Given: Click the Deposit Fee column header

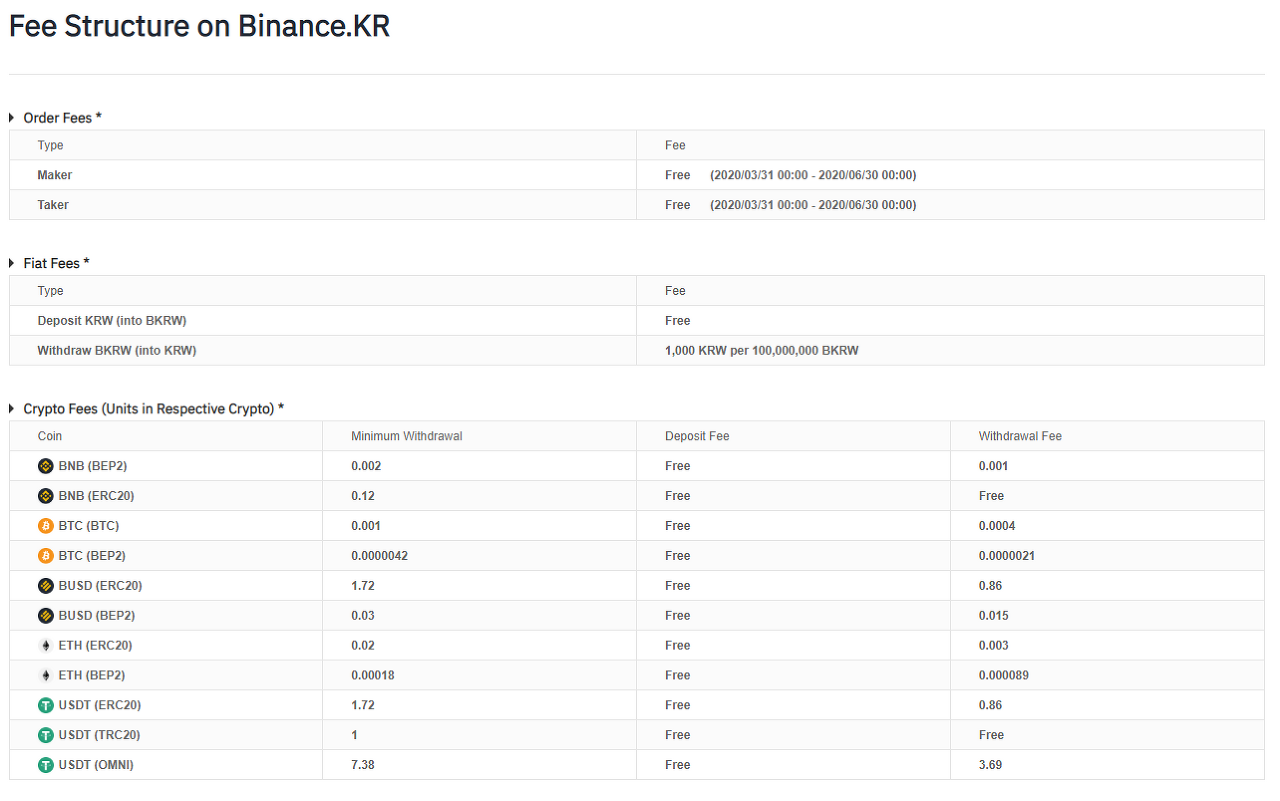Looking at the screenshot, I should click(698, 436).
